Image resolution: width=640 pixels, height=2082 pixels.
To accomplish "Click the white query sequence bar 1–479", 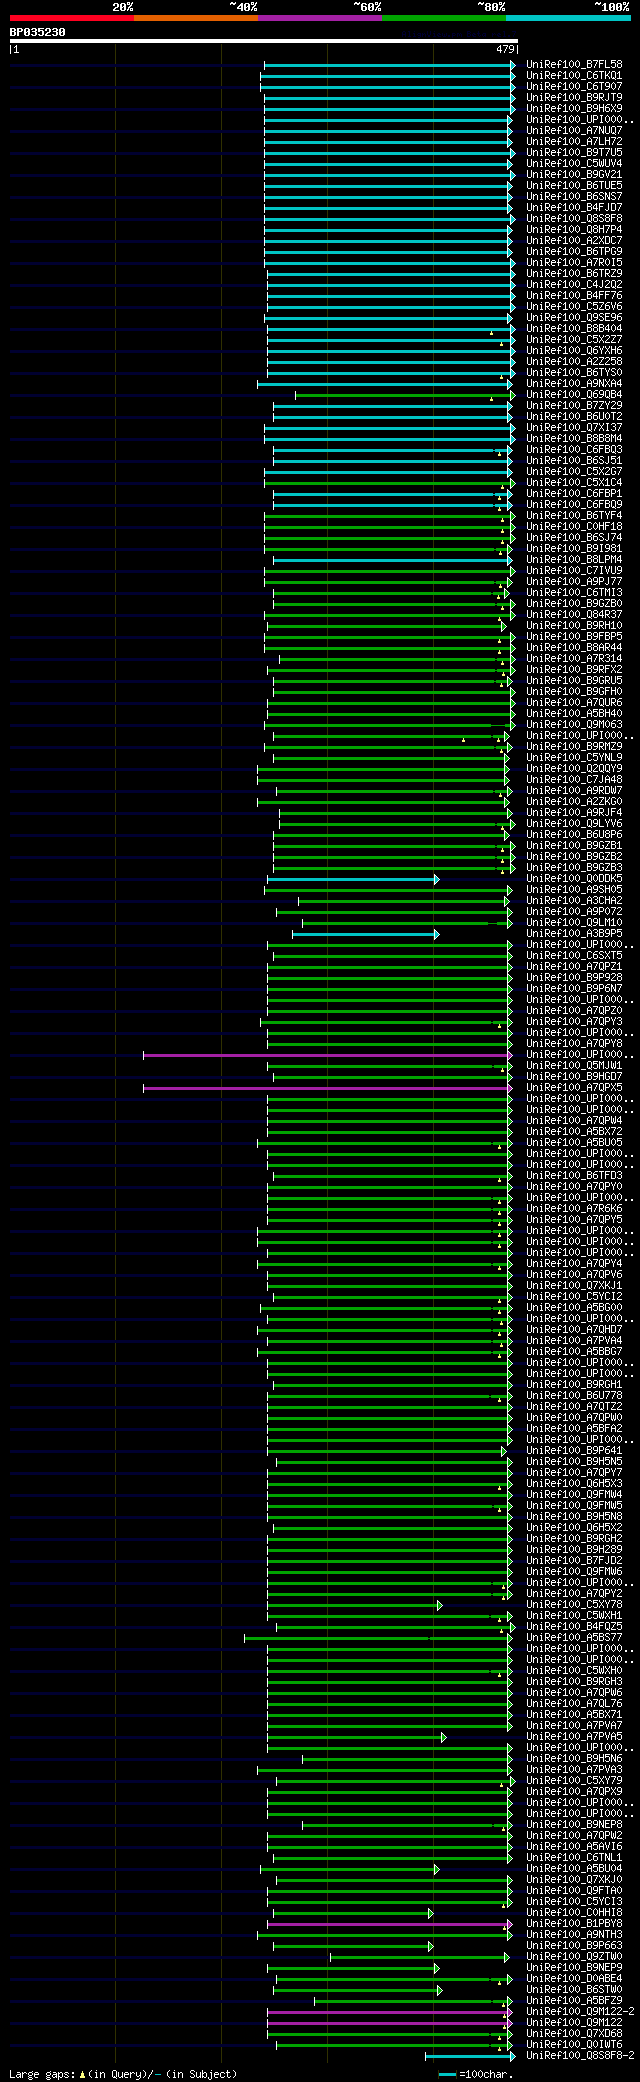I will 263,41.
